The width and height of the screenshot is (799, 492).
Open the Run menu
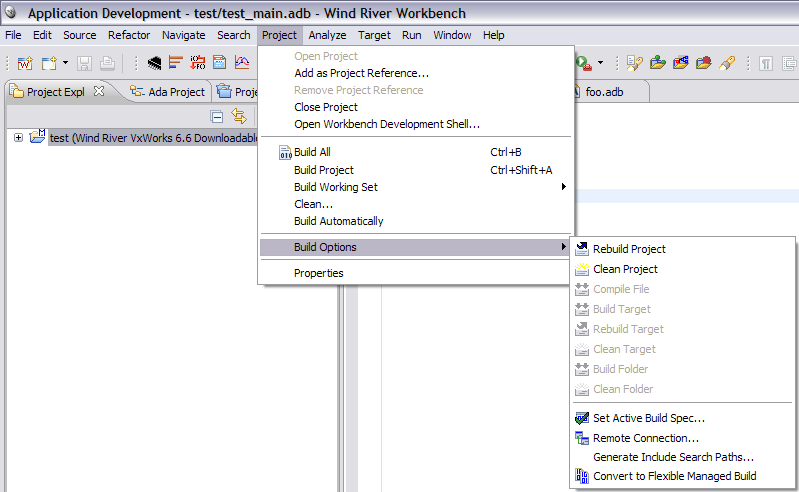[x=412, y=35]
